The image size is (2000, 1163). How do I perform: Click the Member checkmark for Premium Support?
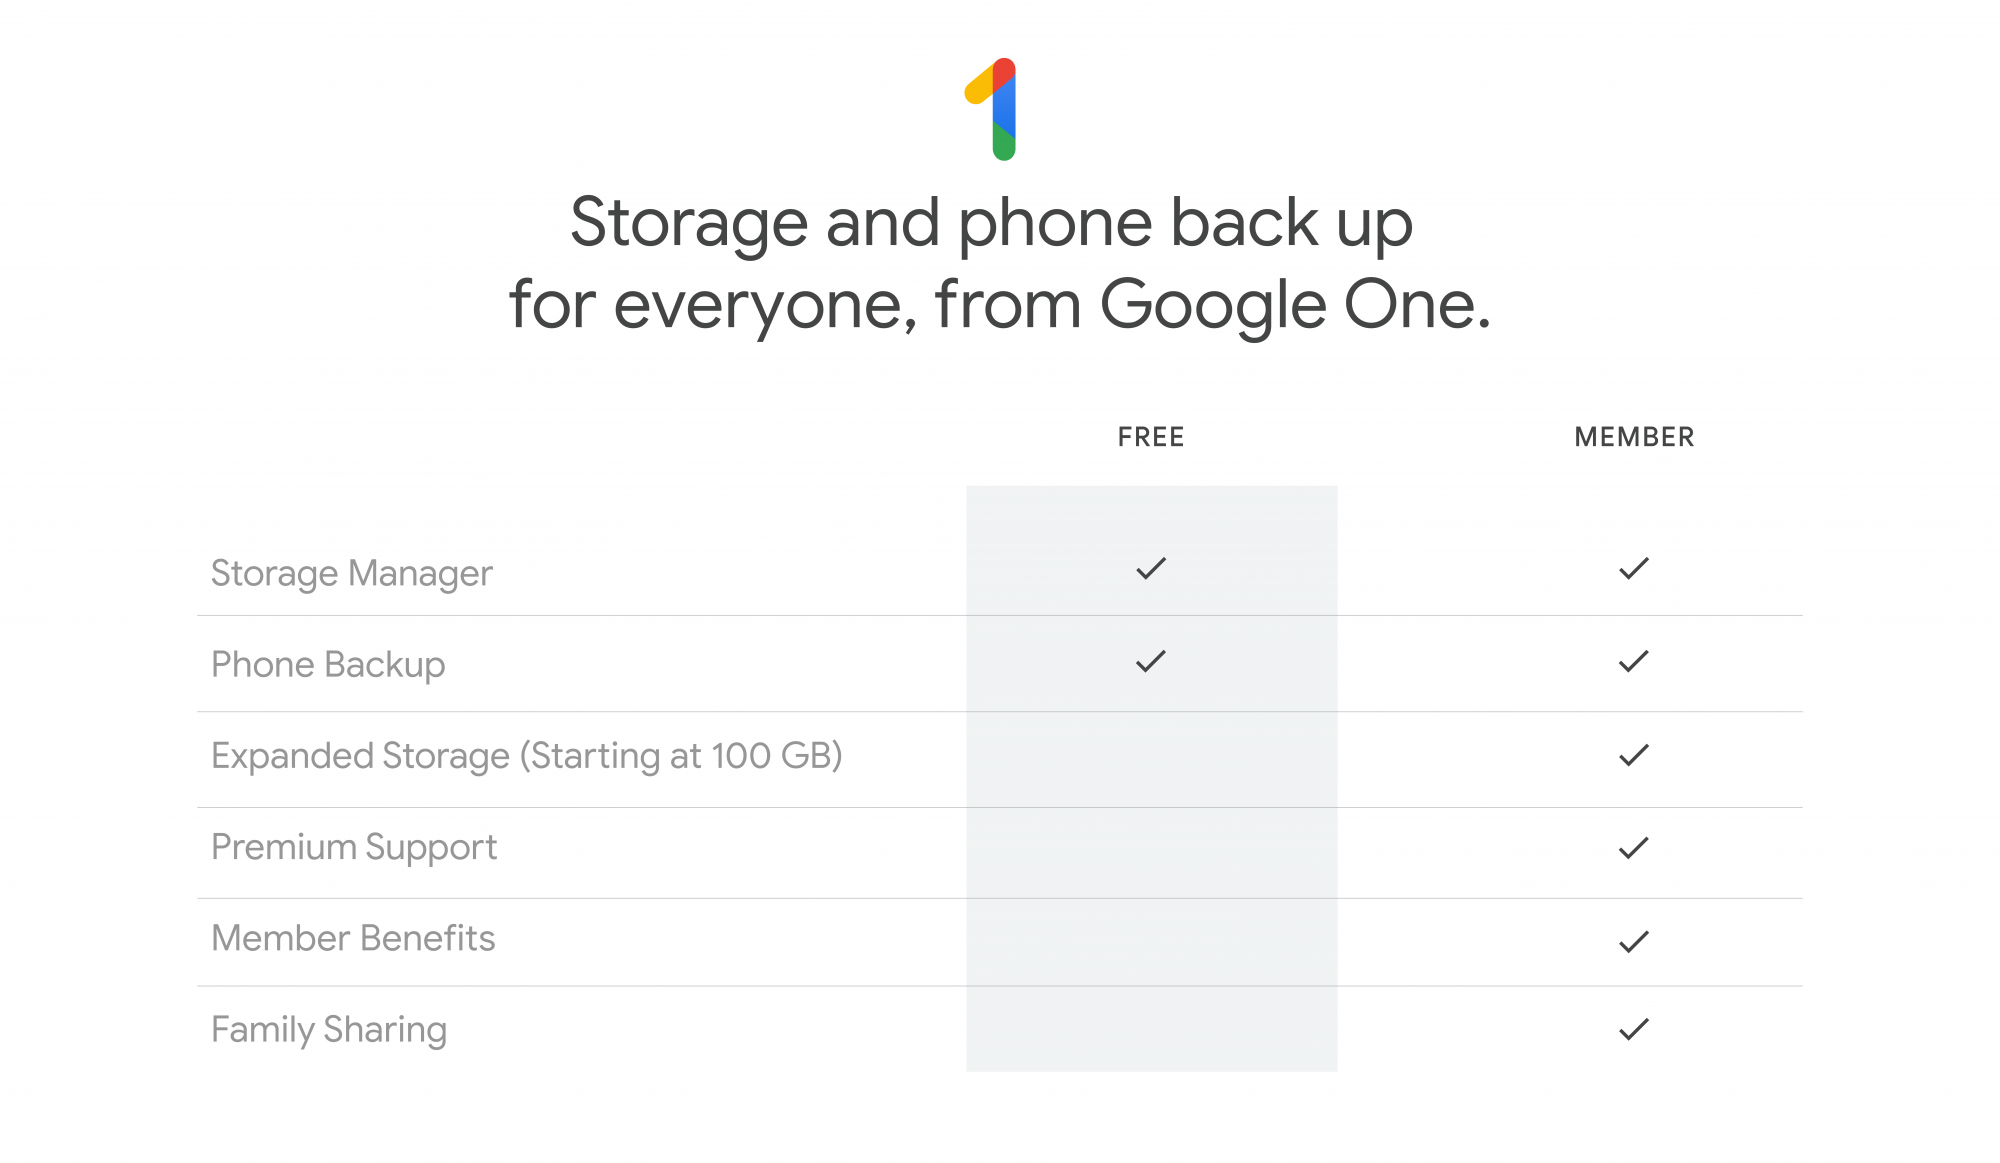[1633, 848]
